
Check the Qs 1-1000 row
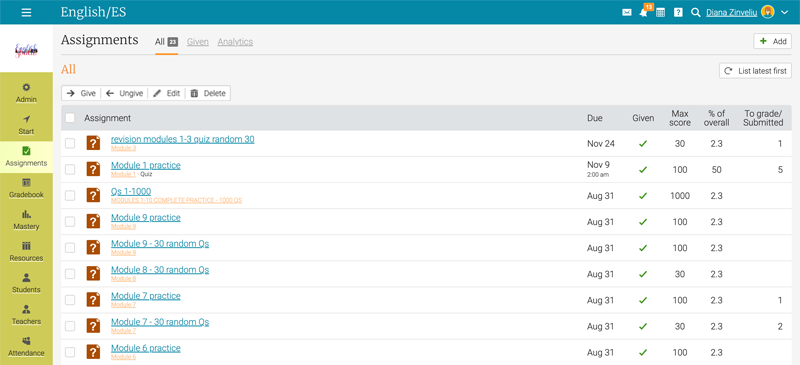coord(70,196)
